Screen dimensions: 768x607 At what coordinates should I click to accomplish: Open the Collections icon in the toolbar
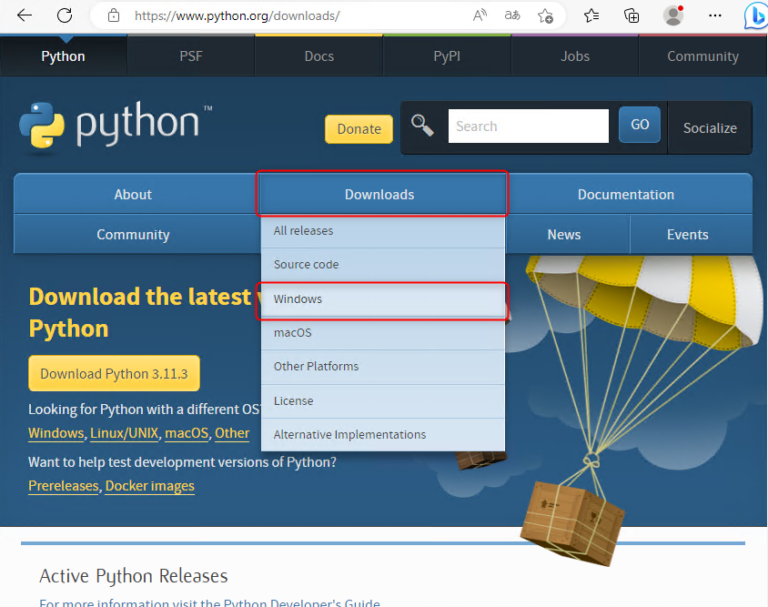pyautogui.click(x=631, y=15)
